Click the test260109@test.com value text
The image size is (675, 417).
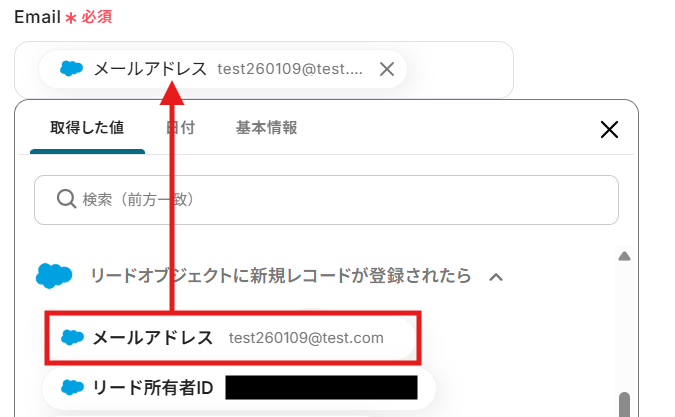click(x=306, y=338)
